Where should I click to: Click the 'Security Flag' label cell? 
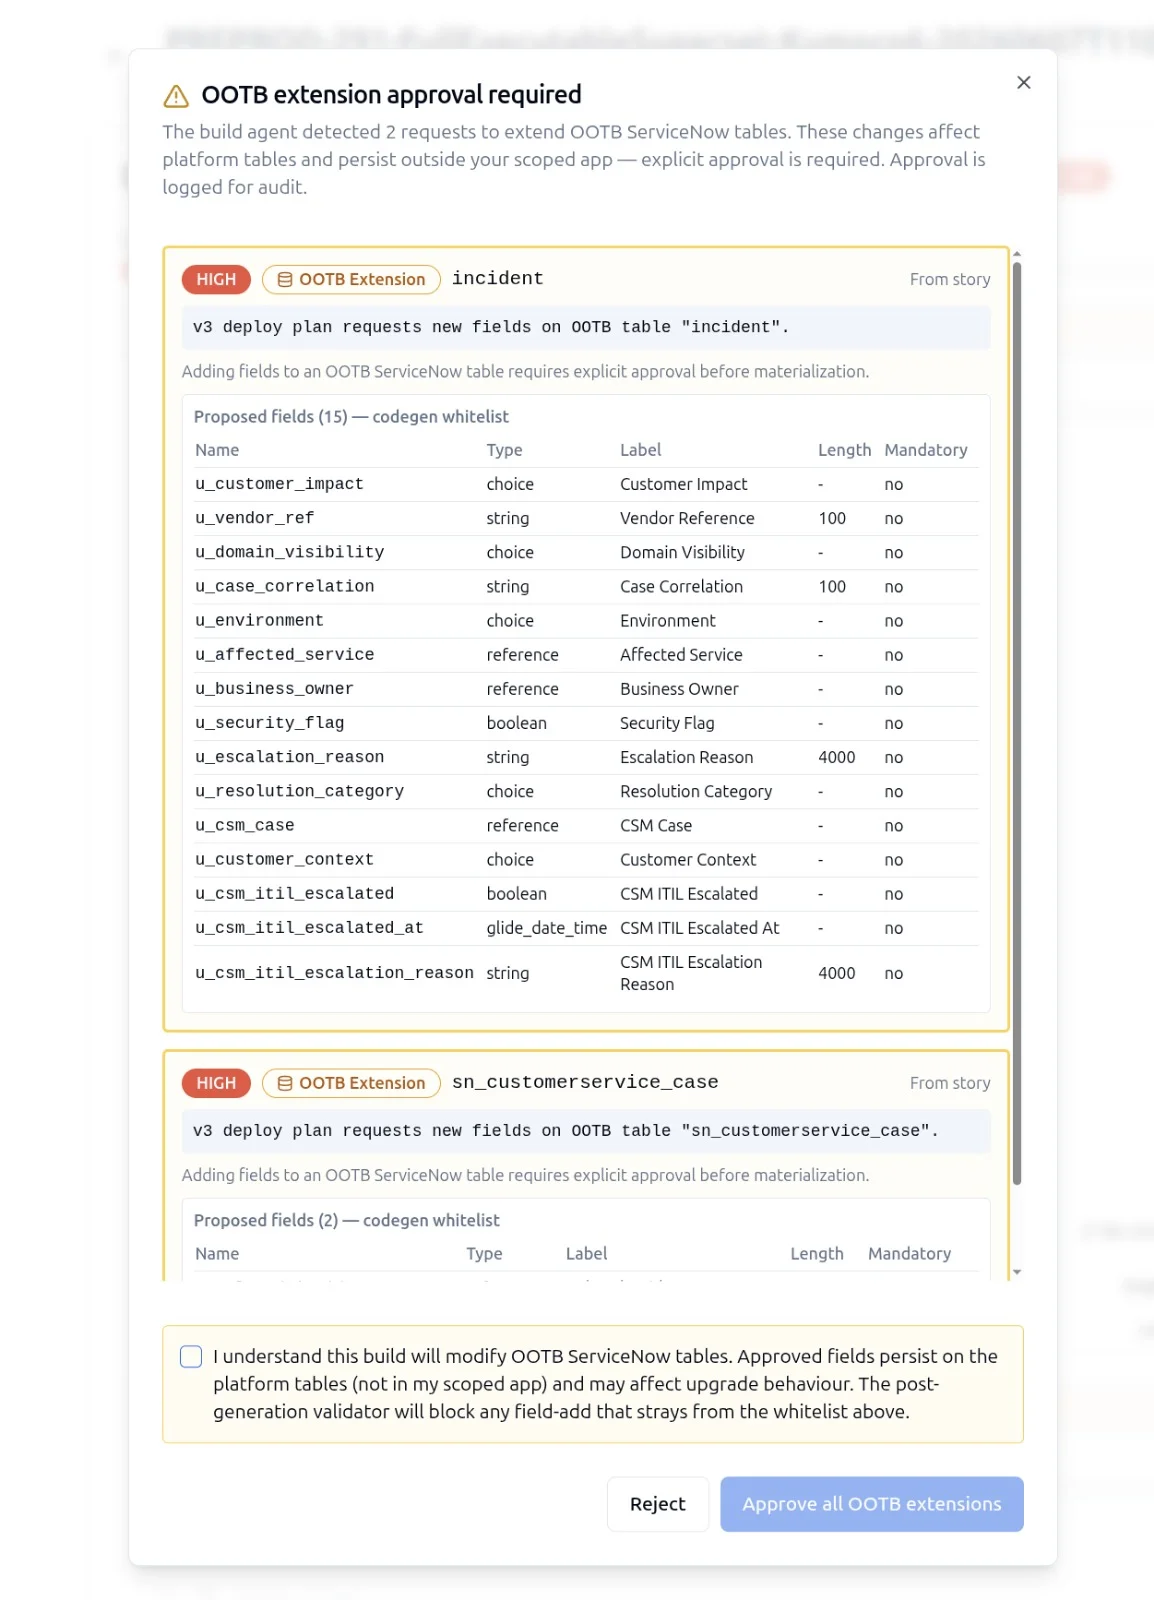coord(667,722)
